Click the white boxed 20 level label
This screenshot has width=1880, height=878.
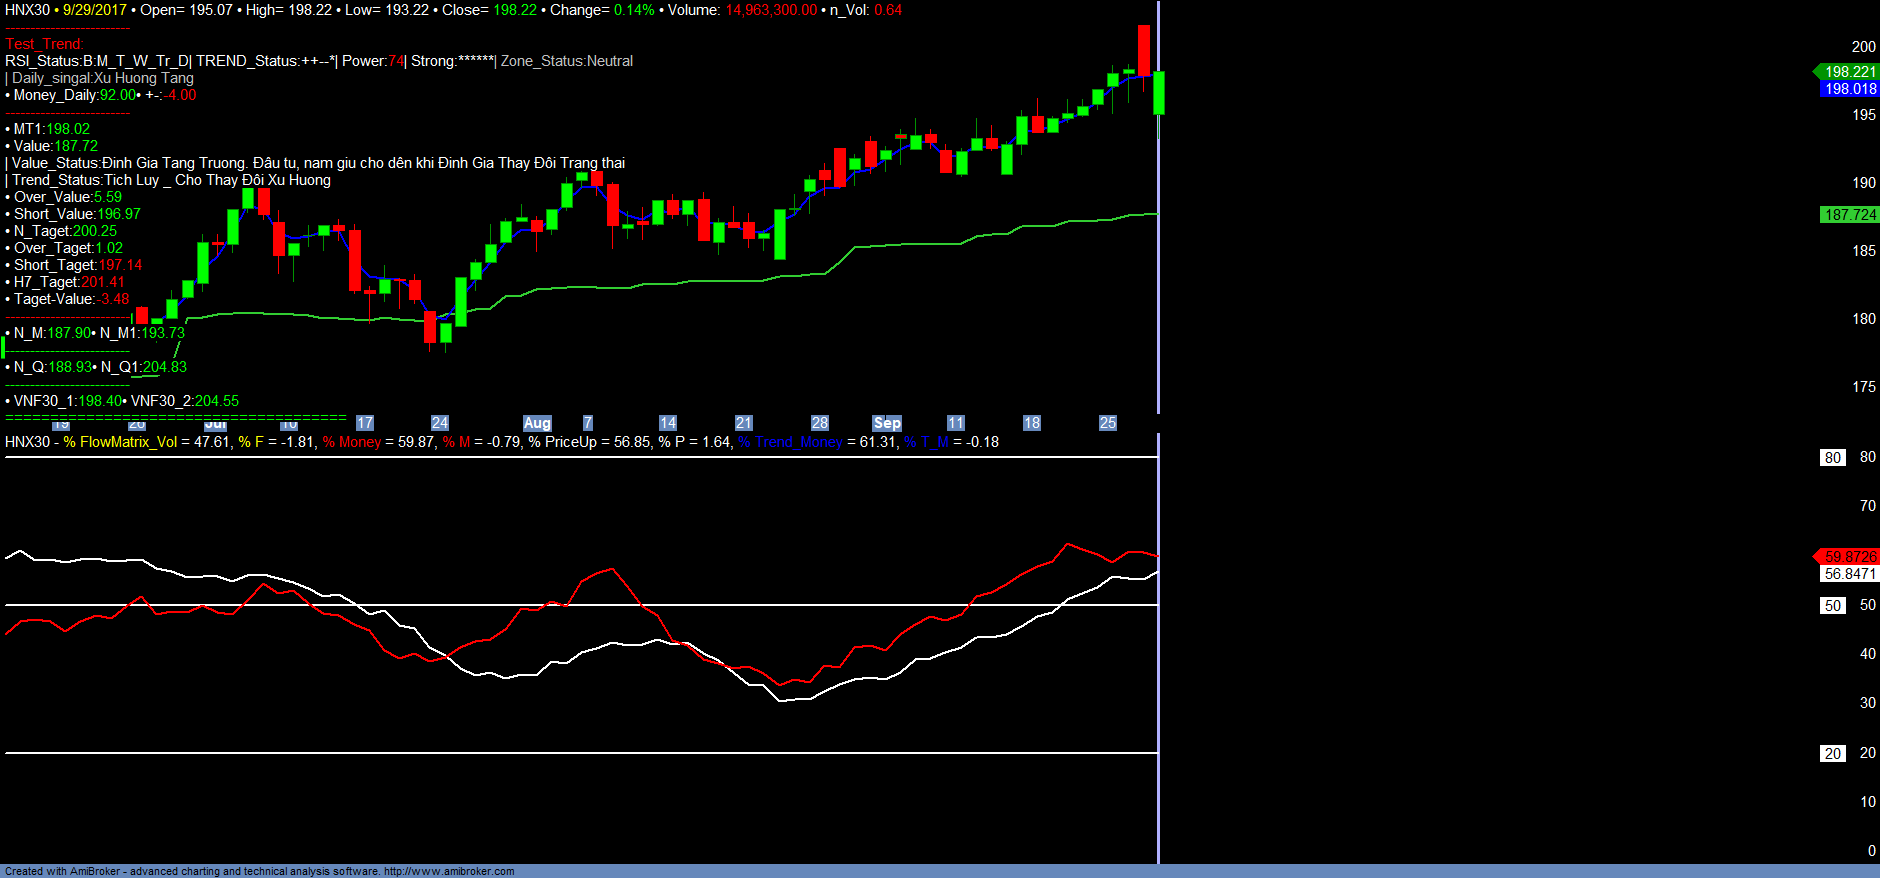click(x=1832, y=754)
